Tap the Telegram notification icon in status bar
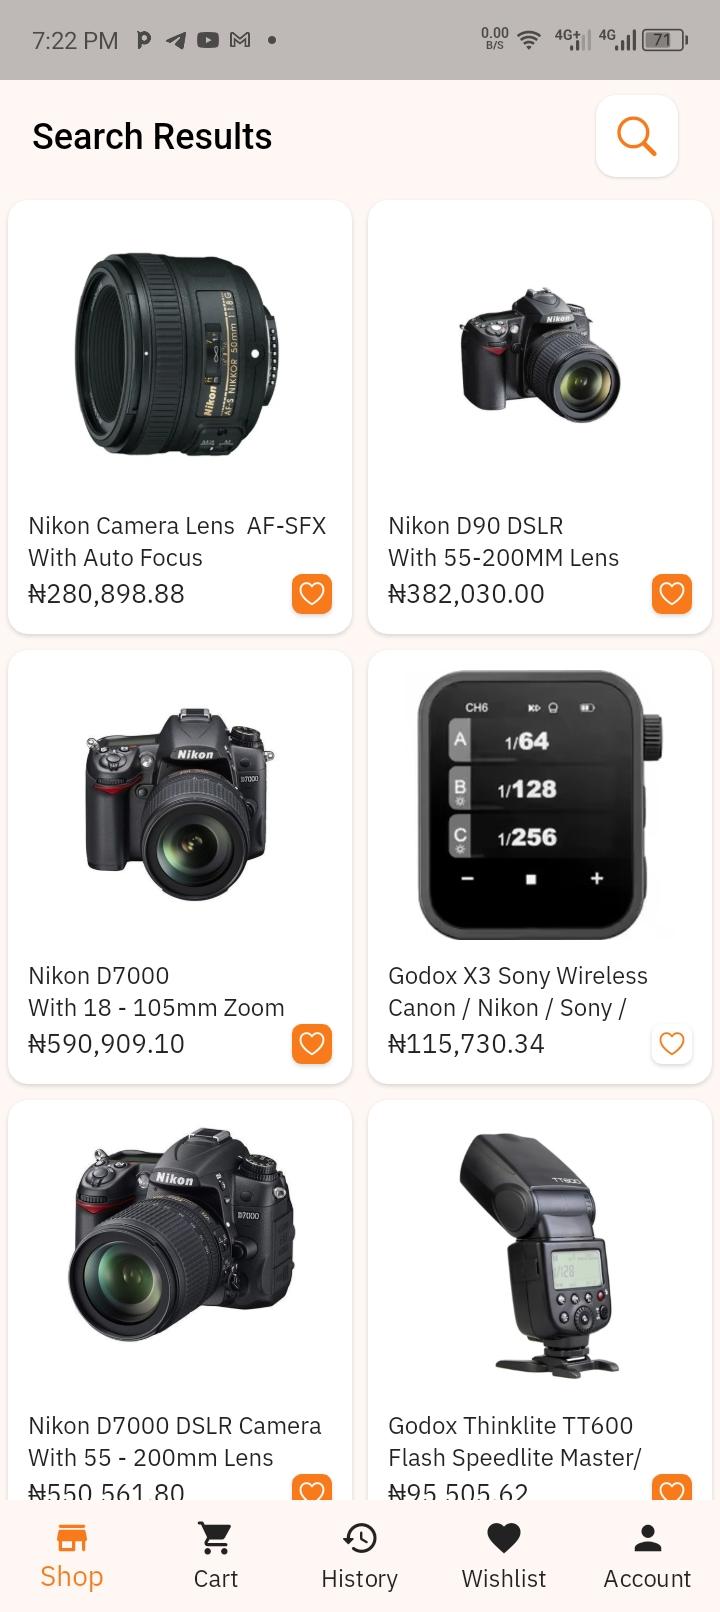The image size is (720, 1612). pos(176,40)
